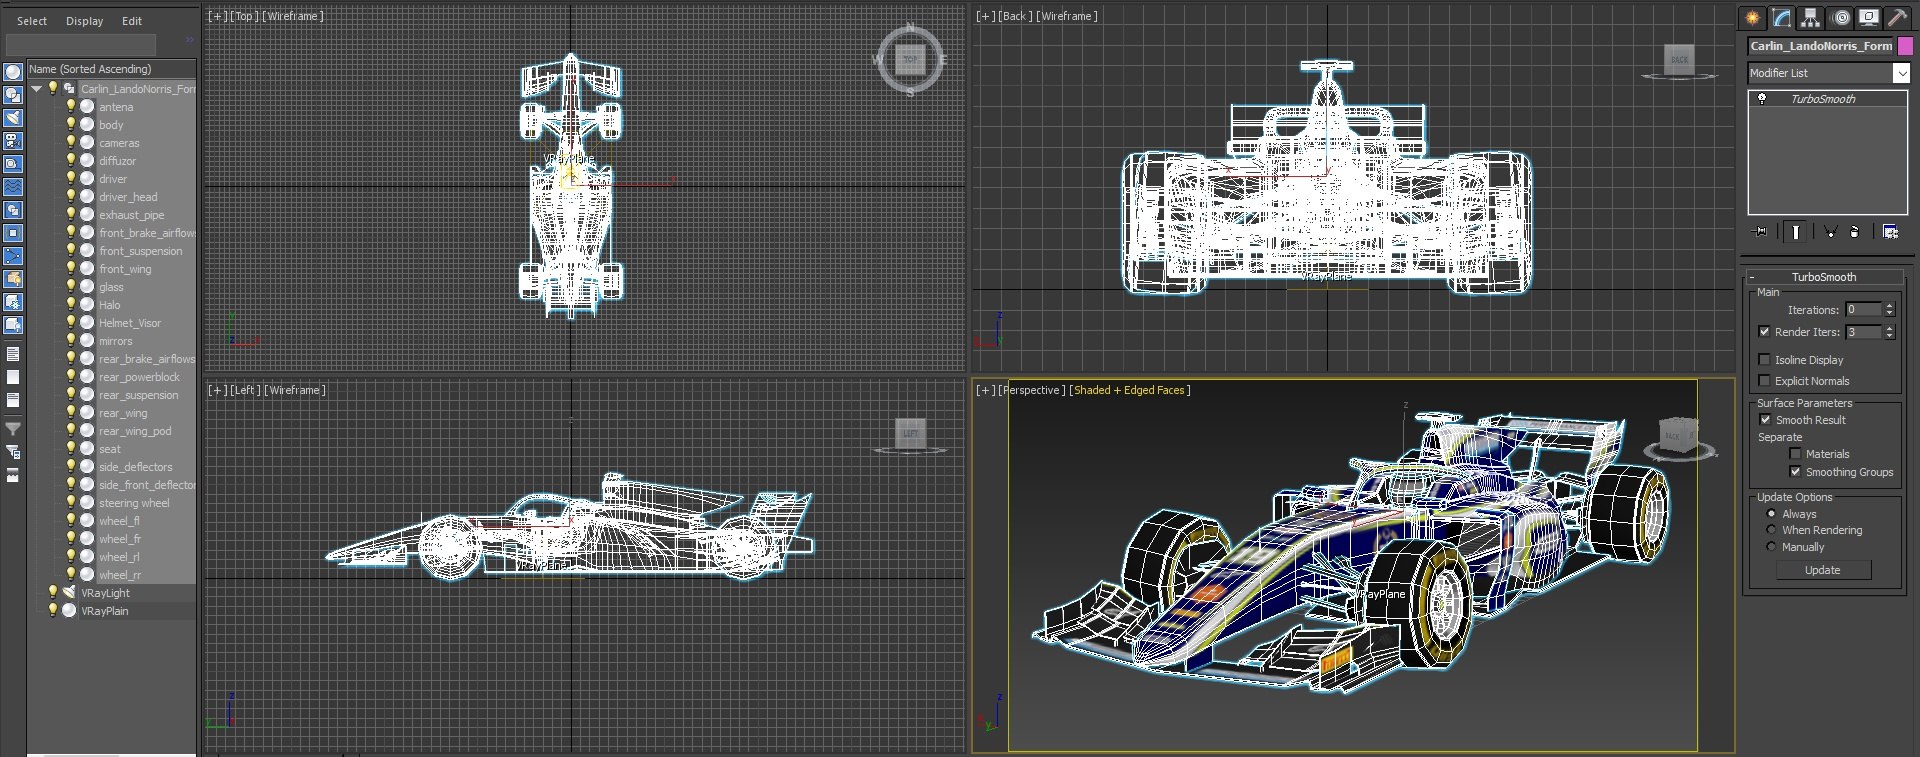Image resolution: width=1920 pixels, height=757 pixels.
Task: Click the scene explorer search field
Action: click(81, 45)
